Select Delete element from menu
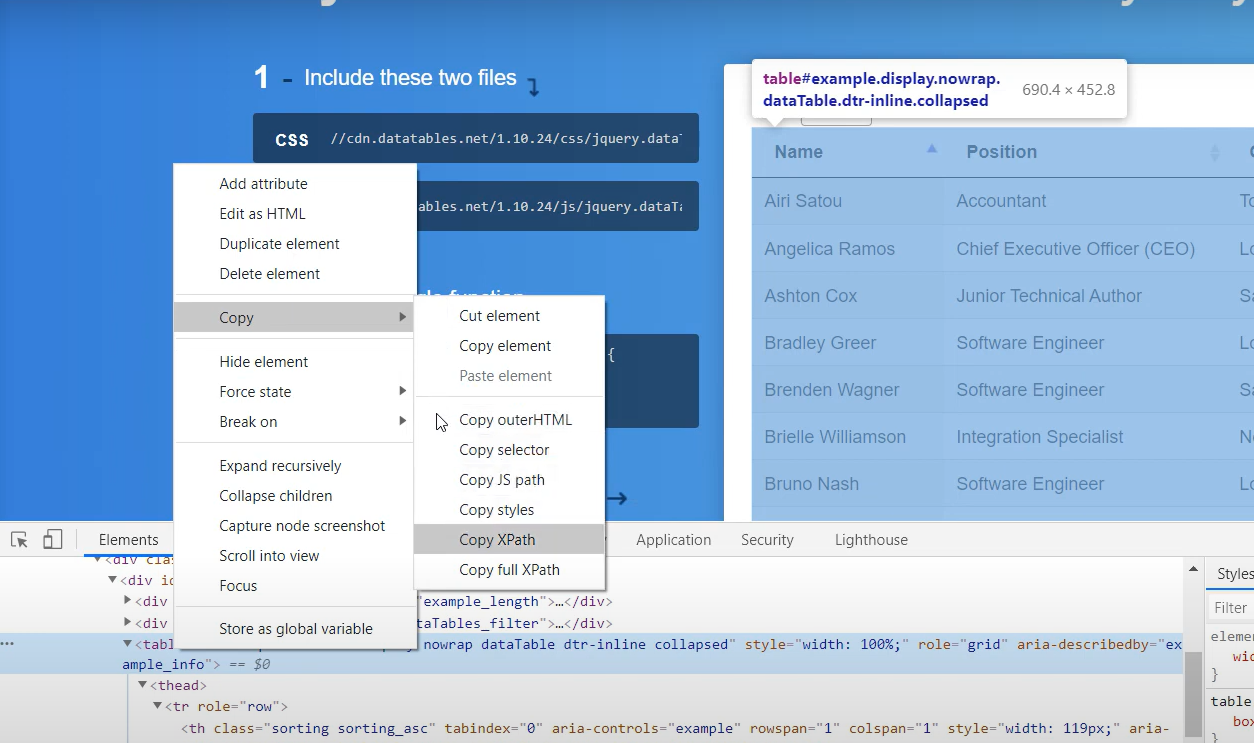The width and height of the screenshot is (1254, 743). (295, 274)
